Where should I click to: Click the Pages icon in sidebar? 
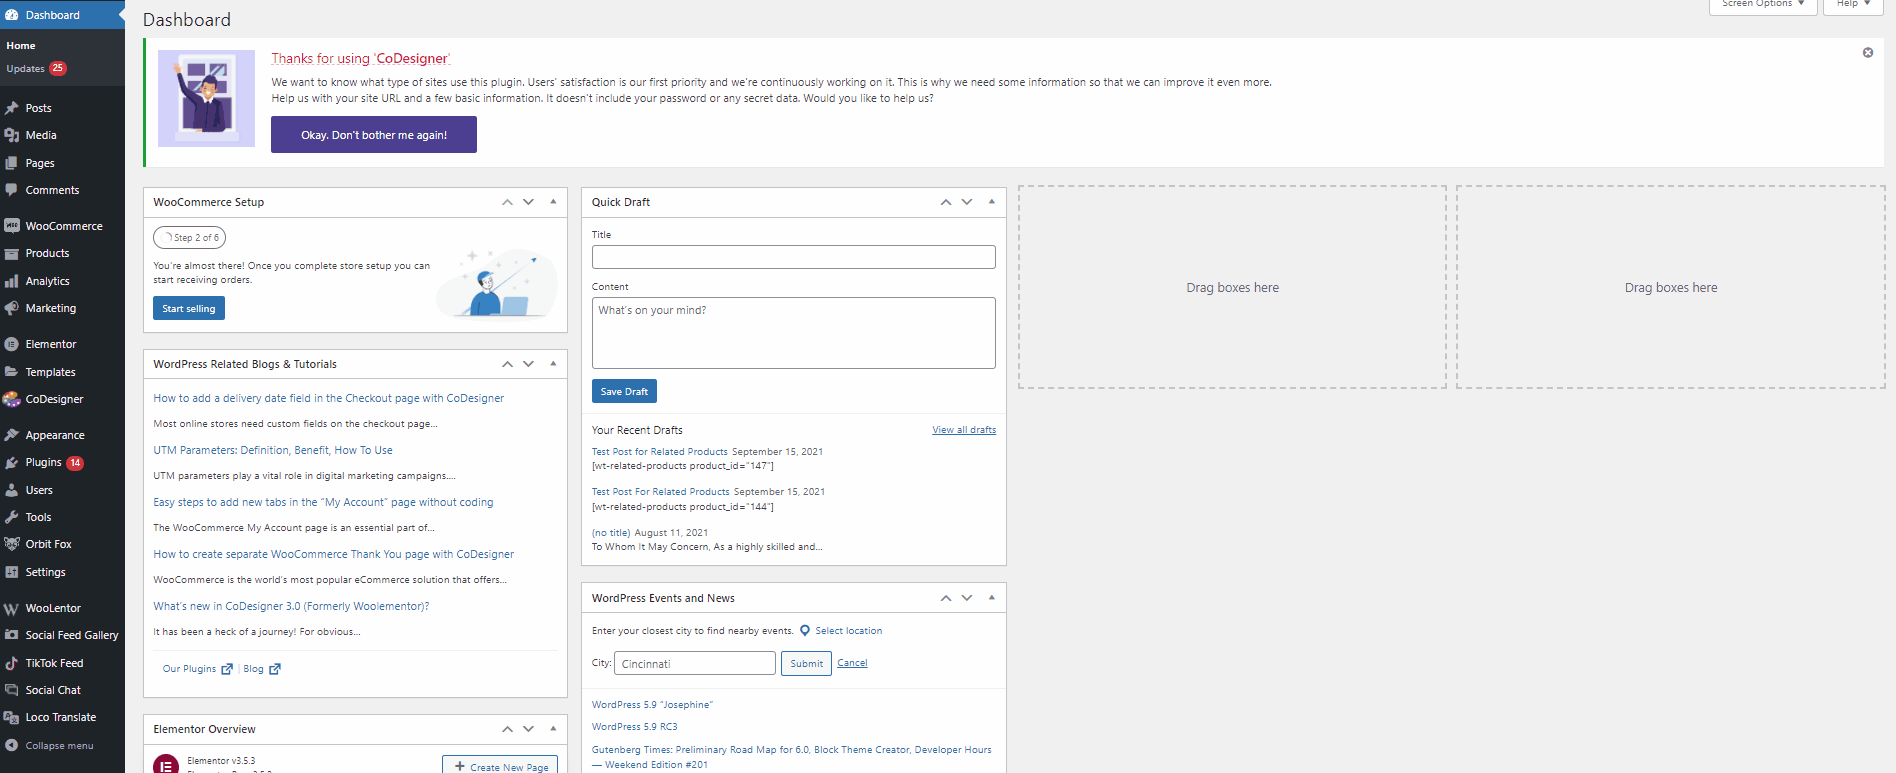coord(12,163)
